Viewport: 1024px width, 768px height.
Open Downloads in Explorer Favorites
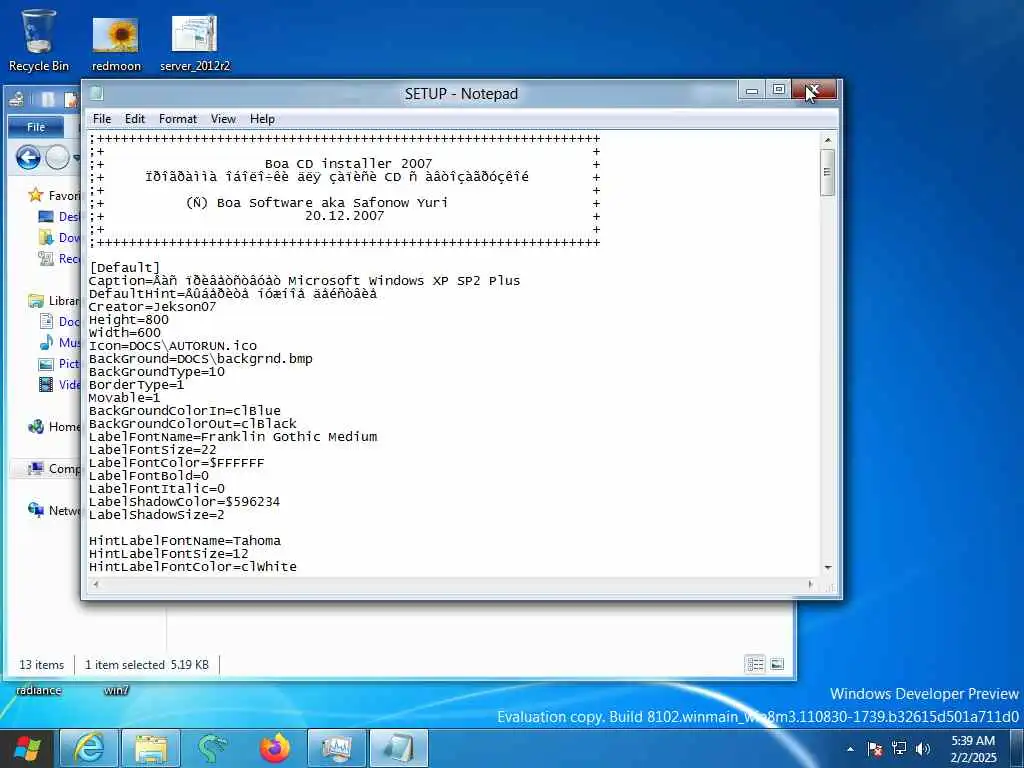tap(59, 237)
